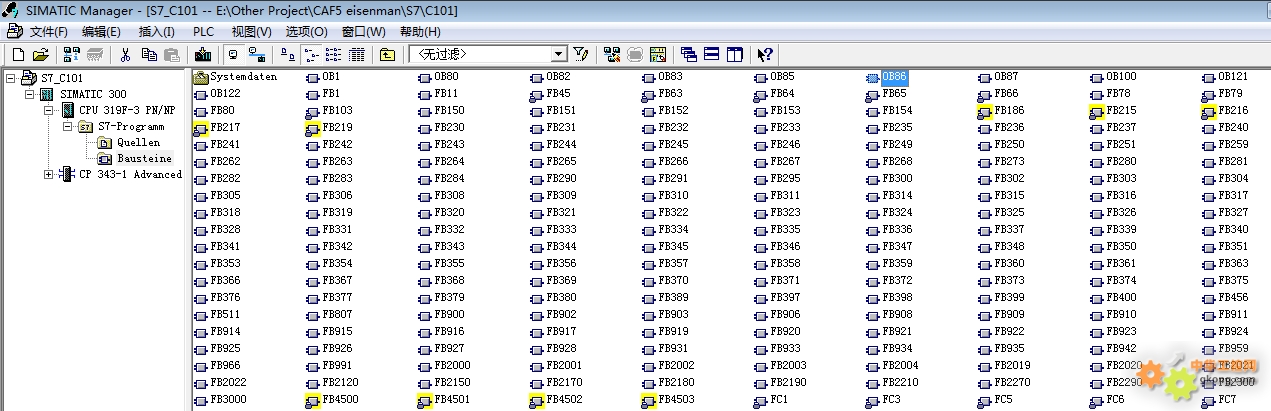This screenshot has height=411, width=1271.
Task: Select SIMATIC 300 station in tree
Action: pyautogui.click(x=95, y=93)
